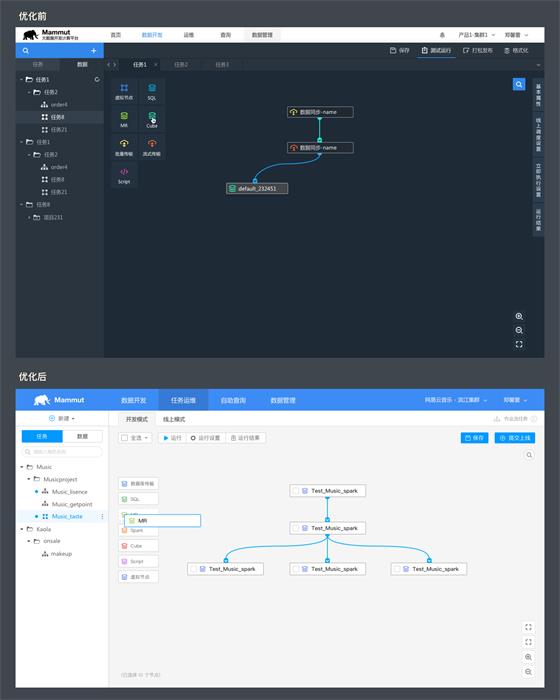Check the top Test_Music_spark node checkbox

(296, 491)
